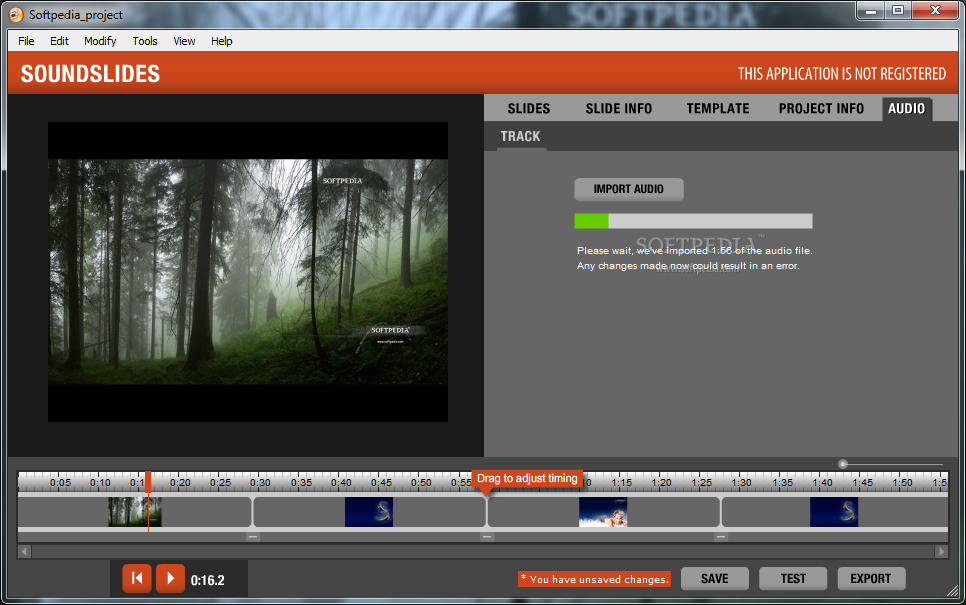Screen dimensions: 966x605
Task: Start playback with the play button
Action: click(170, 579)
